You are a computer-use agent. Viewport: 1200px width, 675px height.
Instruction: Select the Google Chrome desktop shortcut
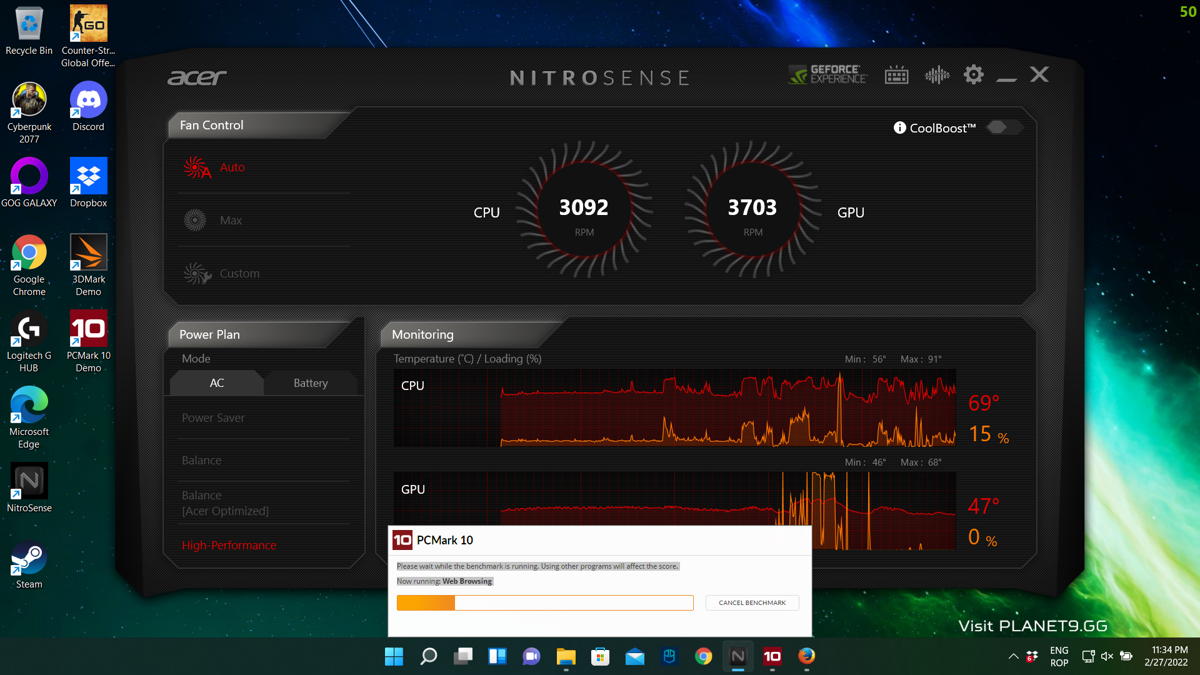click(x=29, y=266)
